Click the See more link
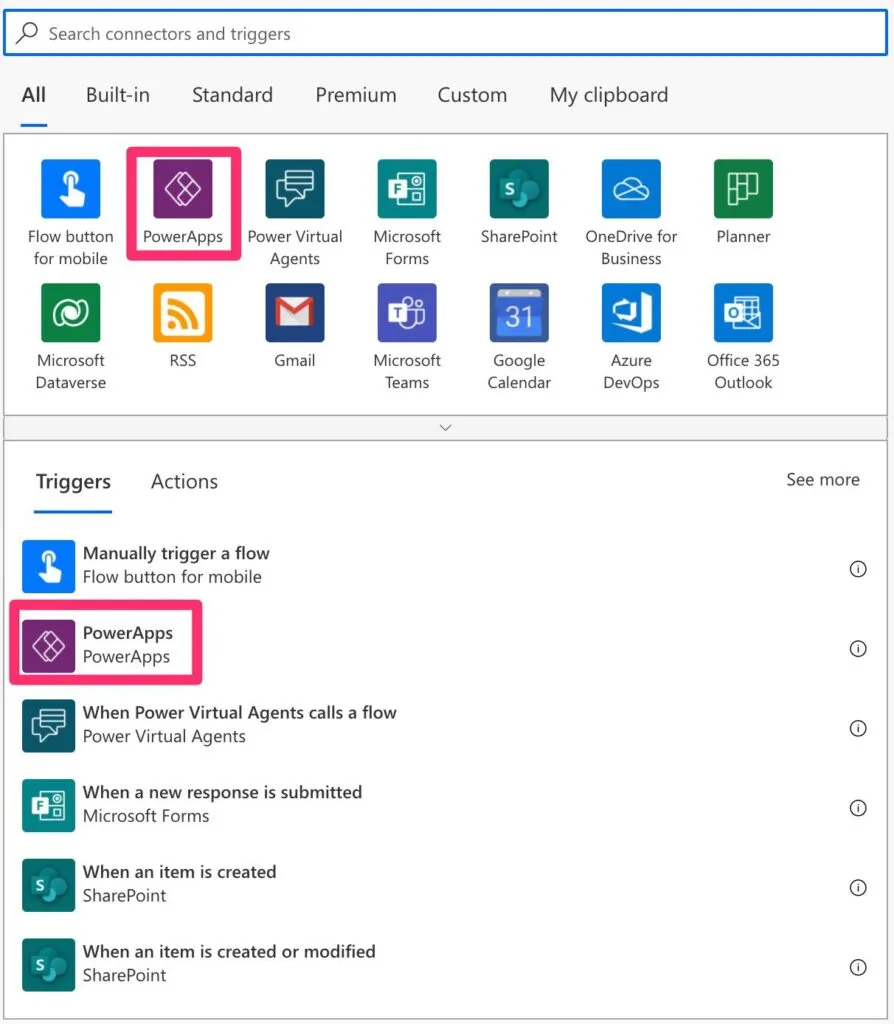The image size is (894, 1024). (822, 480)
